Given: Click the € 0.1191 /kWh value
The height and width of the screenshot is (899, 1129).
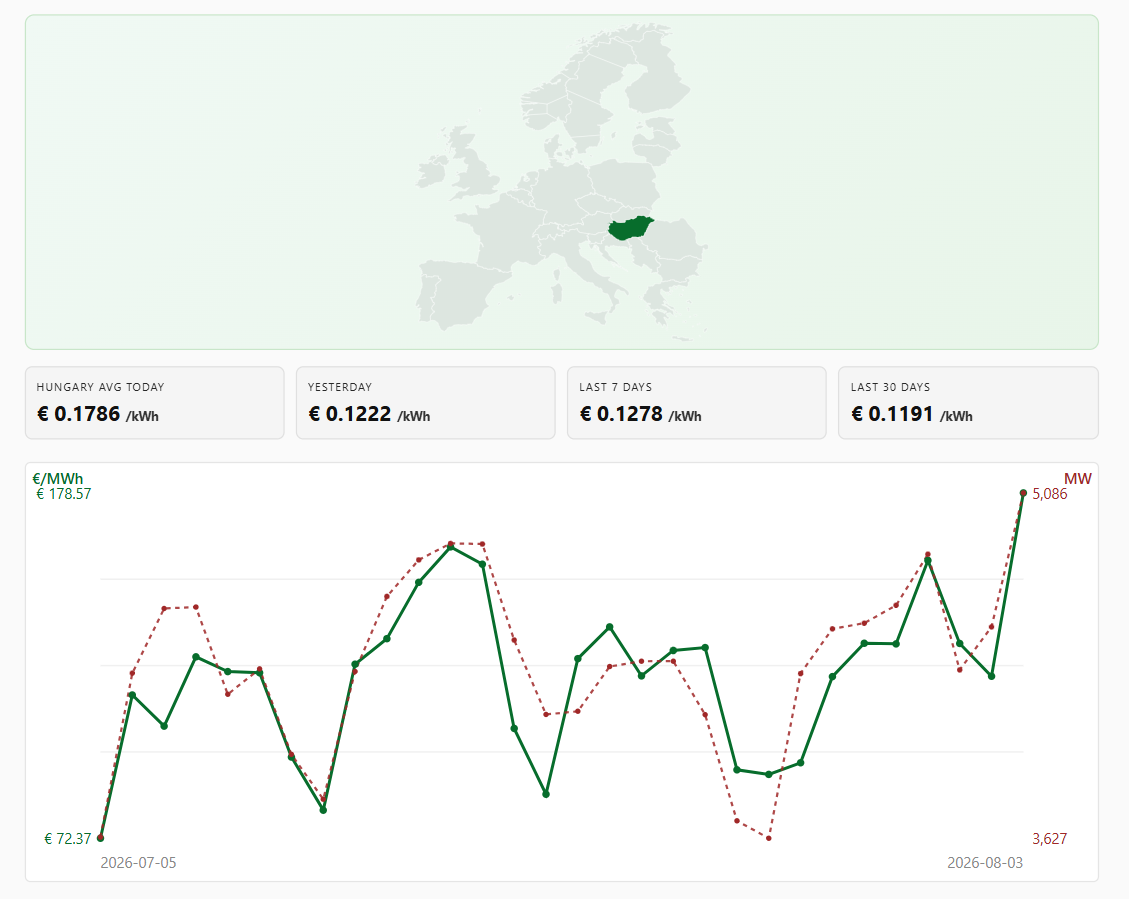Looking at the screenshot, I should pyautogui.click(x=912, y=414).
